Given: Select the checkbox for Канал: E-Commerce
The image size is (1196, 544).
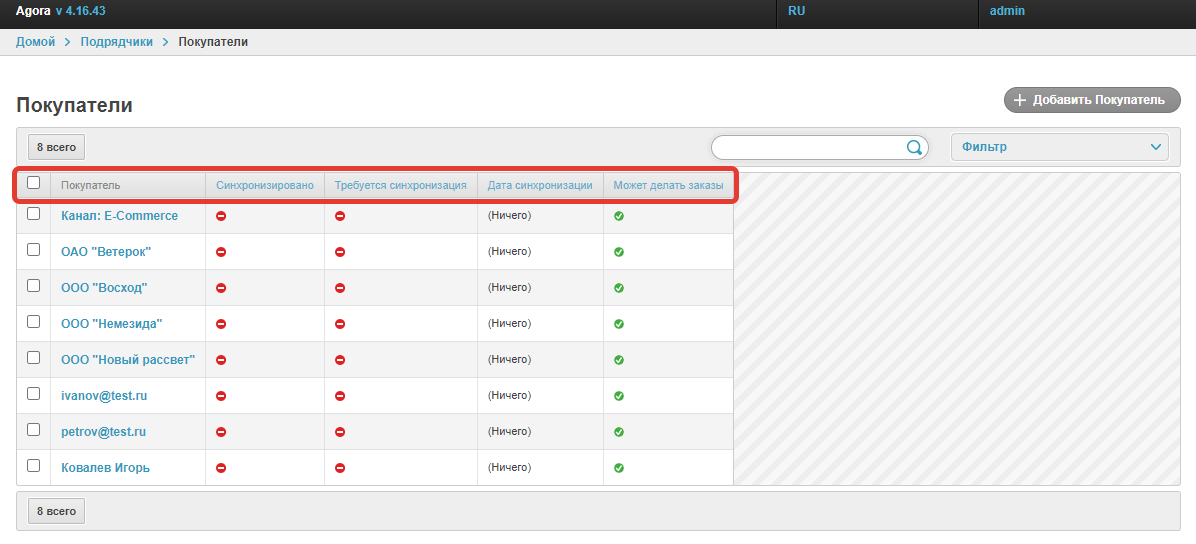Looking at the screenshot, I should tap(34, 214).
